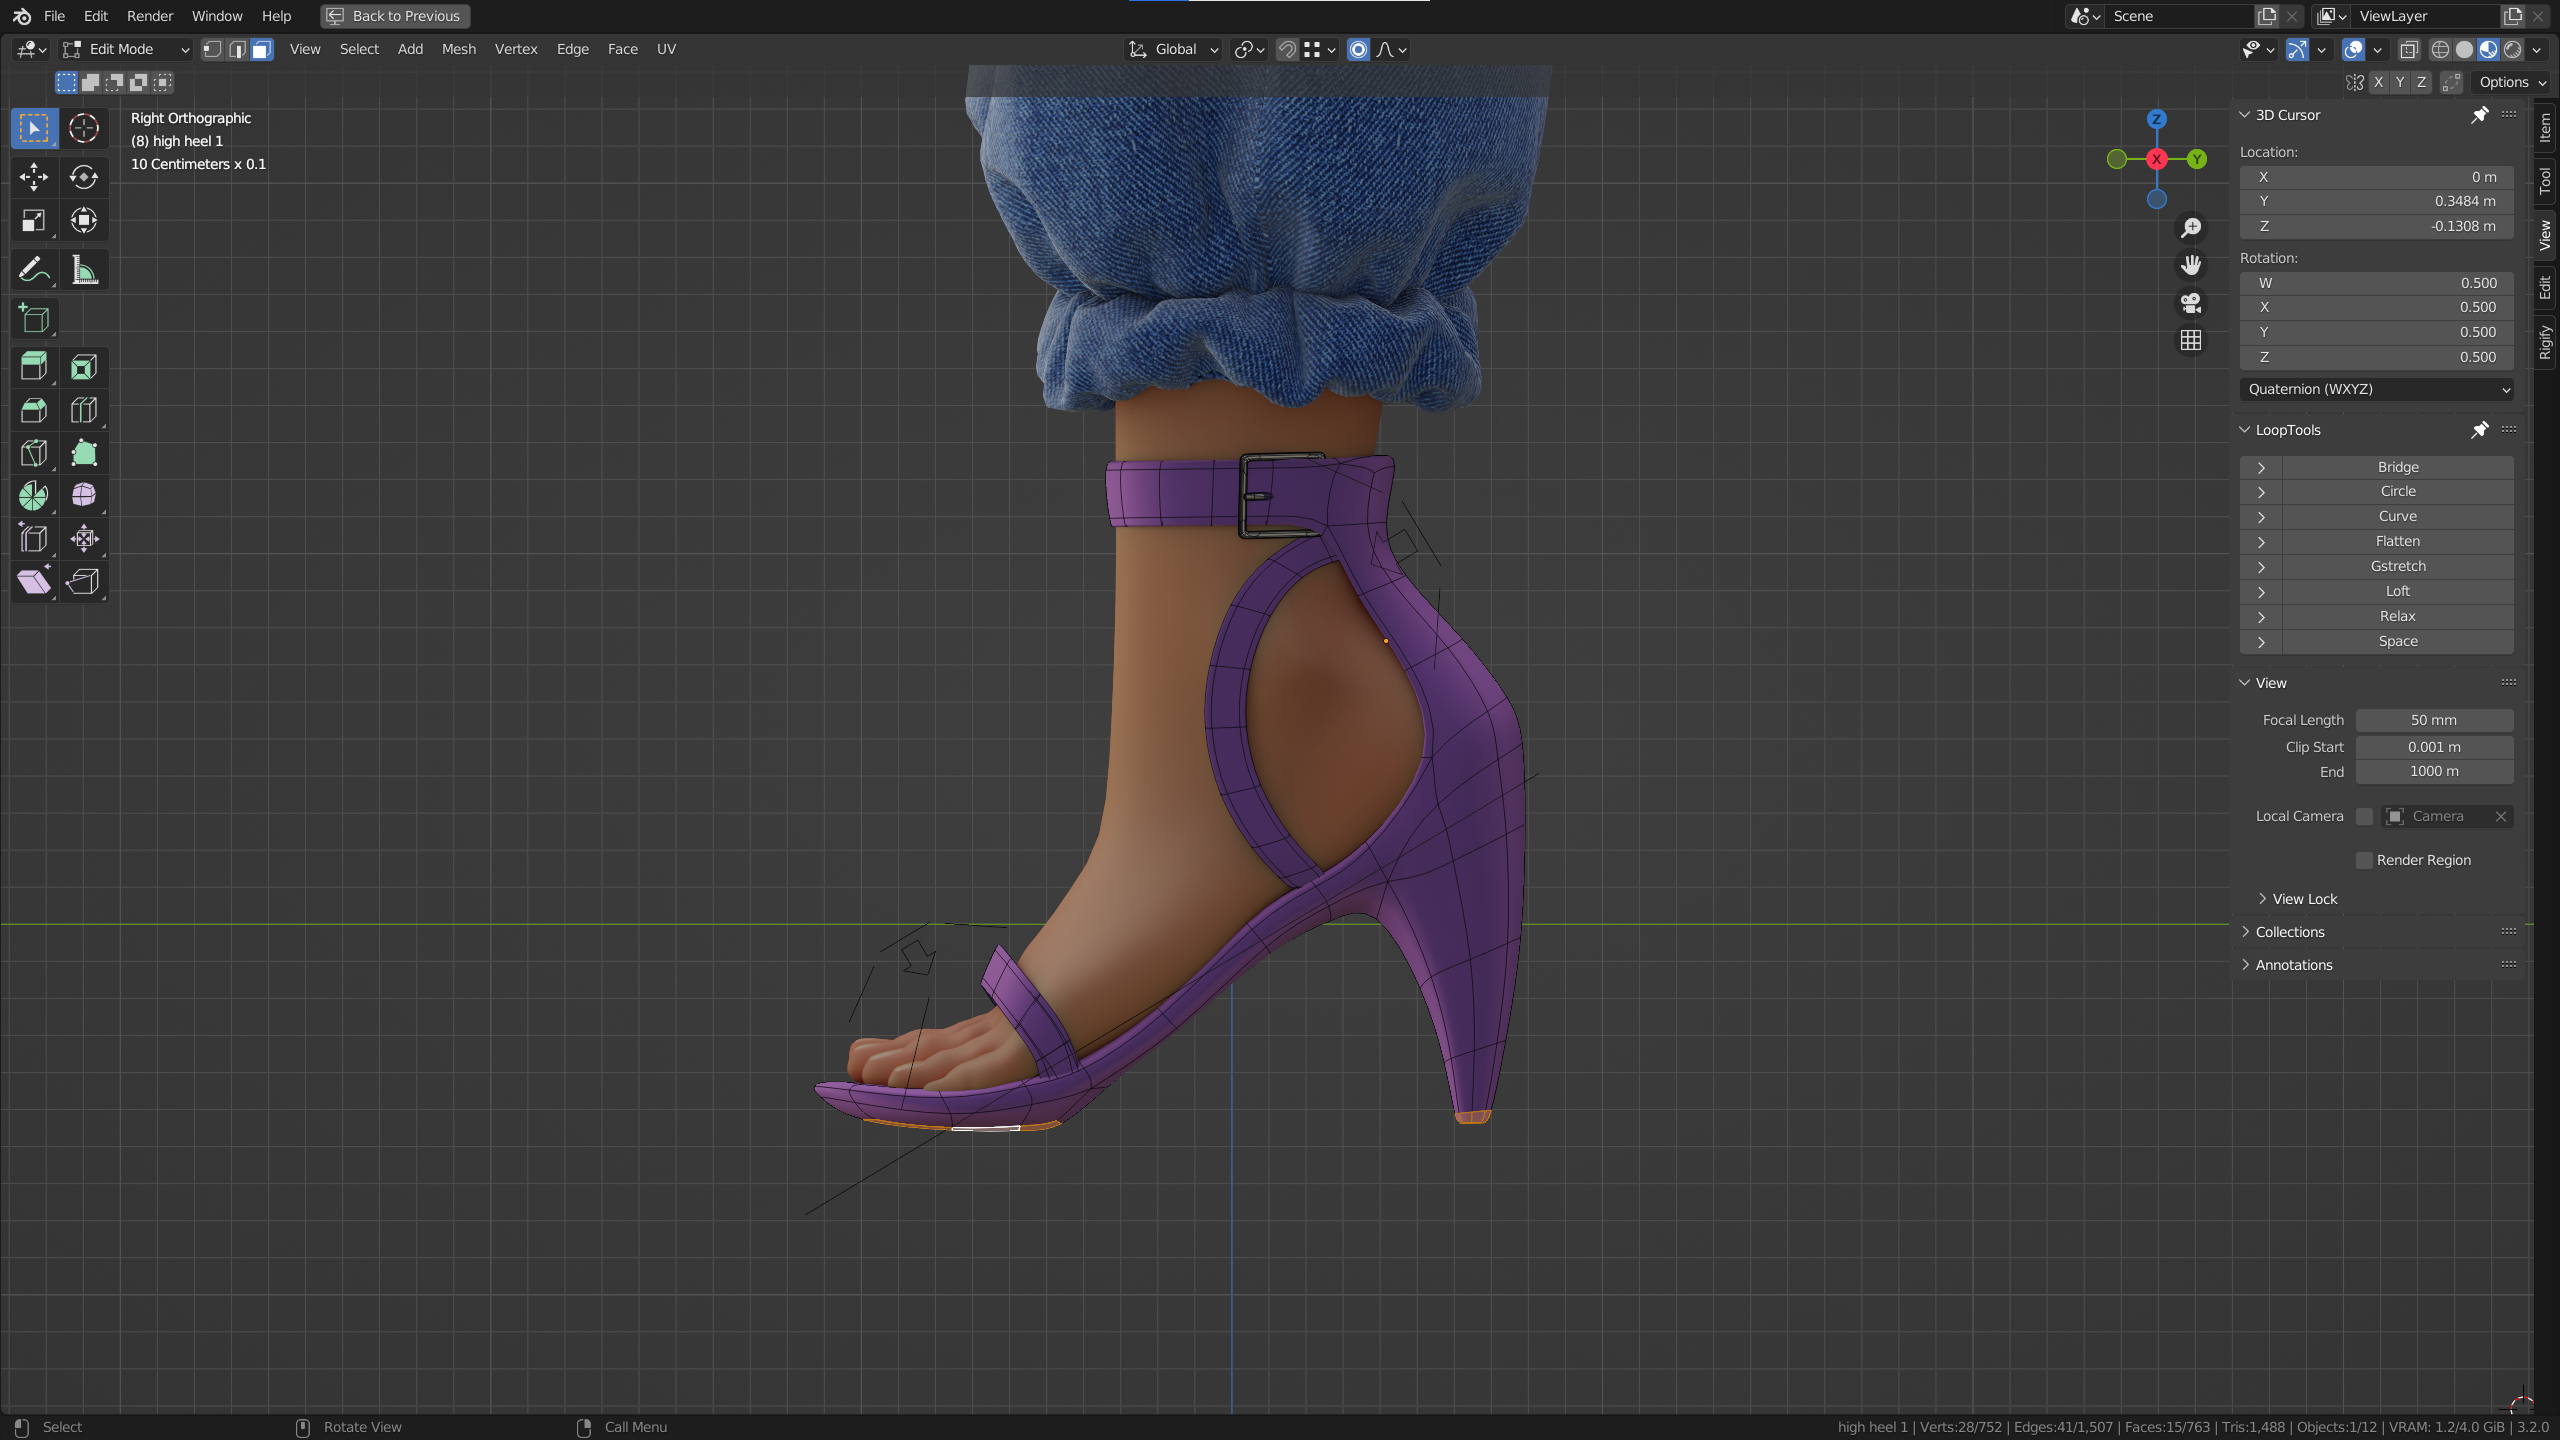Open the Edit Mode dropdown
Image resolution: width=2560 pixels, height=1440 pixels.
click(126, 49)
